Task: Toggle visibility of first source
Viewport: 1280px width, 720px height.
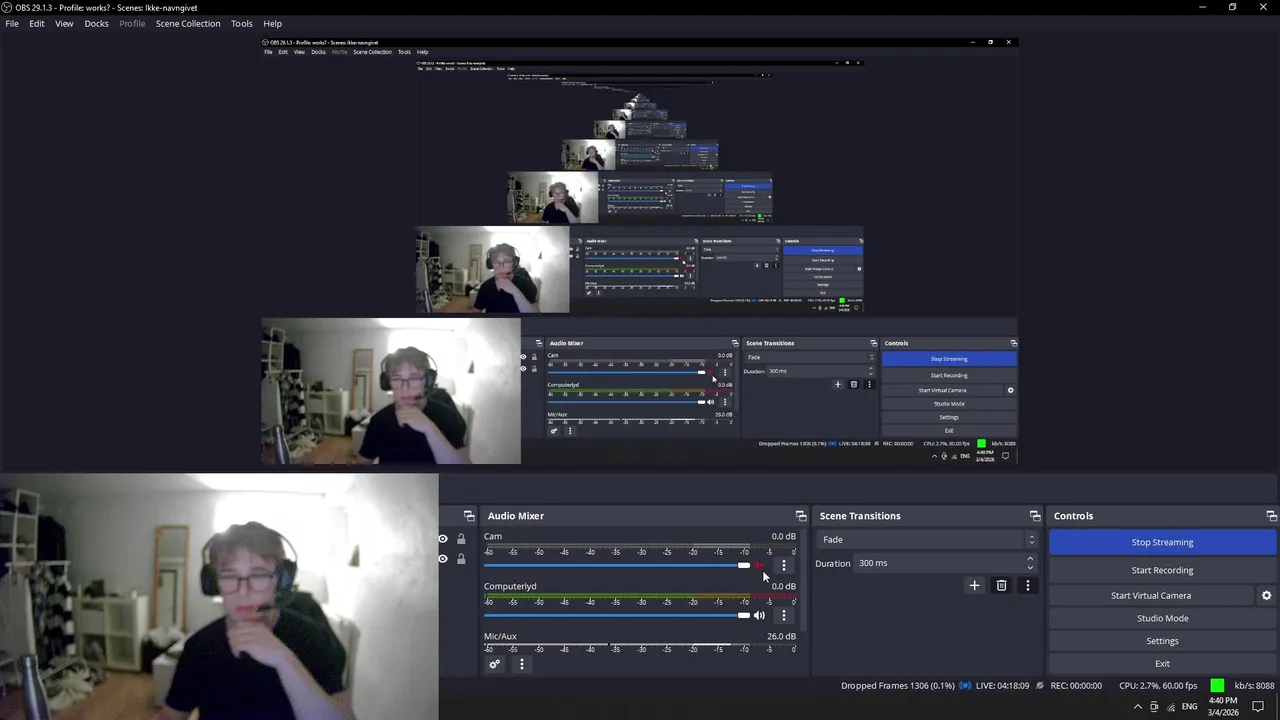Action: (443, 539)
